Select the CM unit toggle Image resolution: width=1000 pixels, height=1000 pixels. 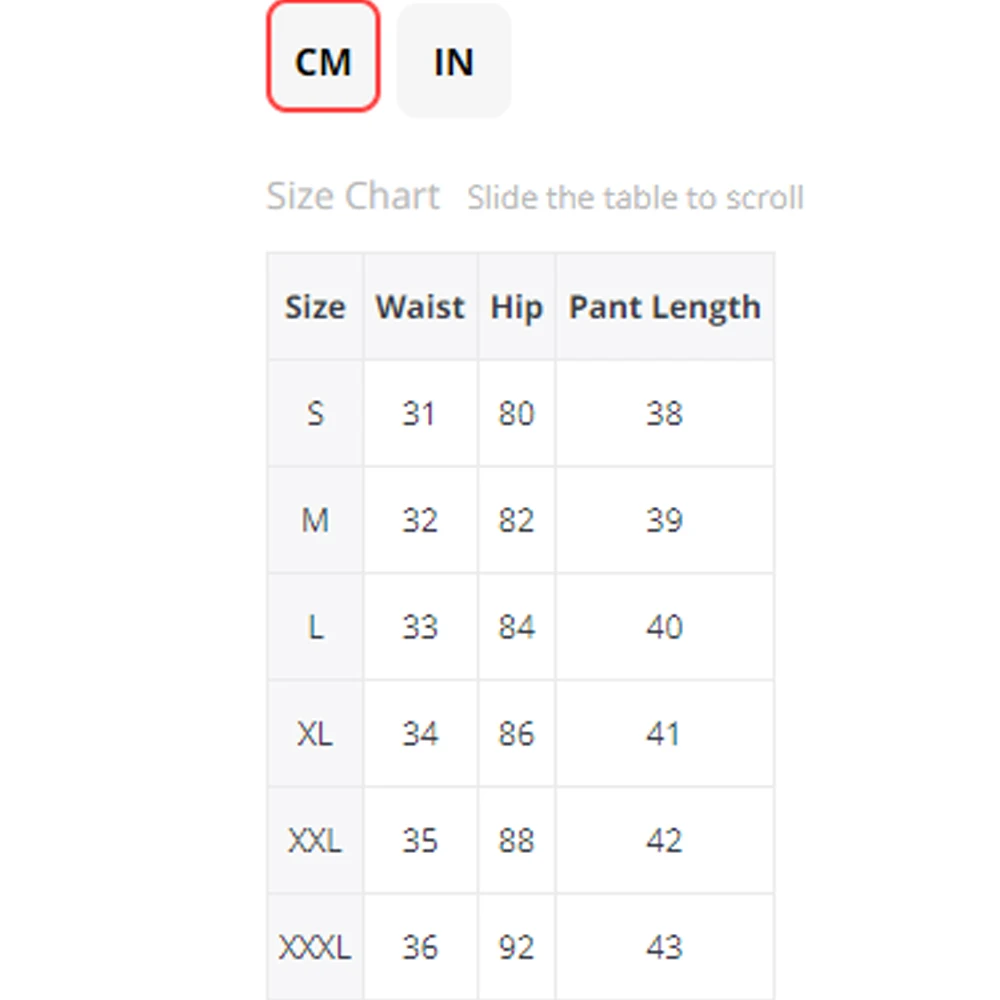323,61
